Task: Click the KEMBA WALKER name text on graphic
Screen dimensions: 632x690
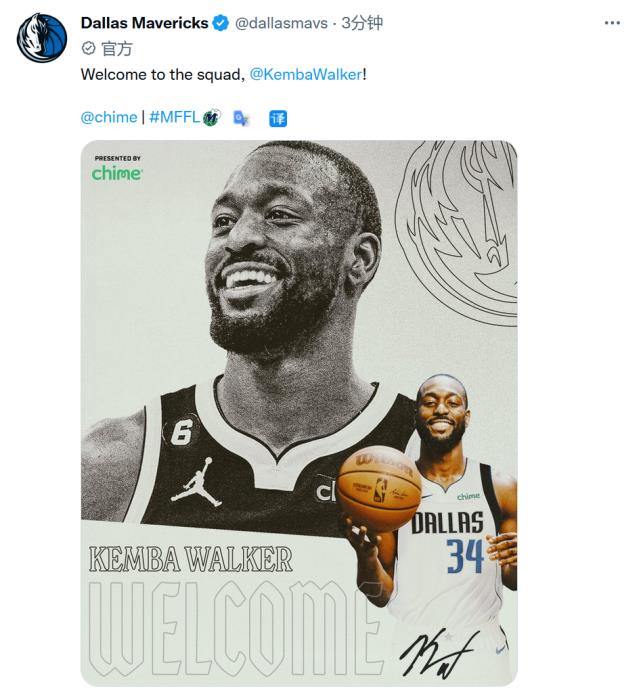Action: [x=191, y=559]
